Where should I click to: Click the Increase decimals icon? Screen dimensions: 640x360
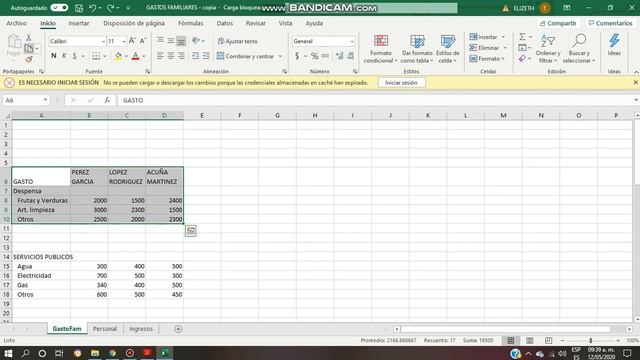click(339, 56)
